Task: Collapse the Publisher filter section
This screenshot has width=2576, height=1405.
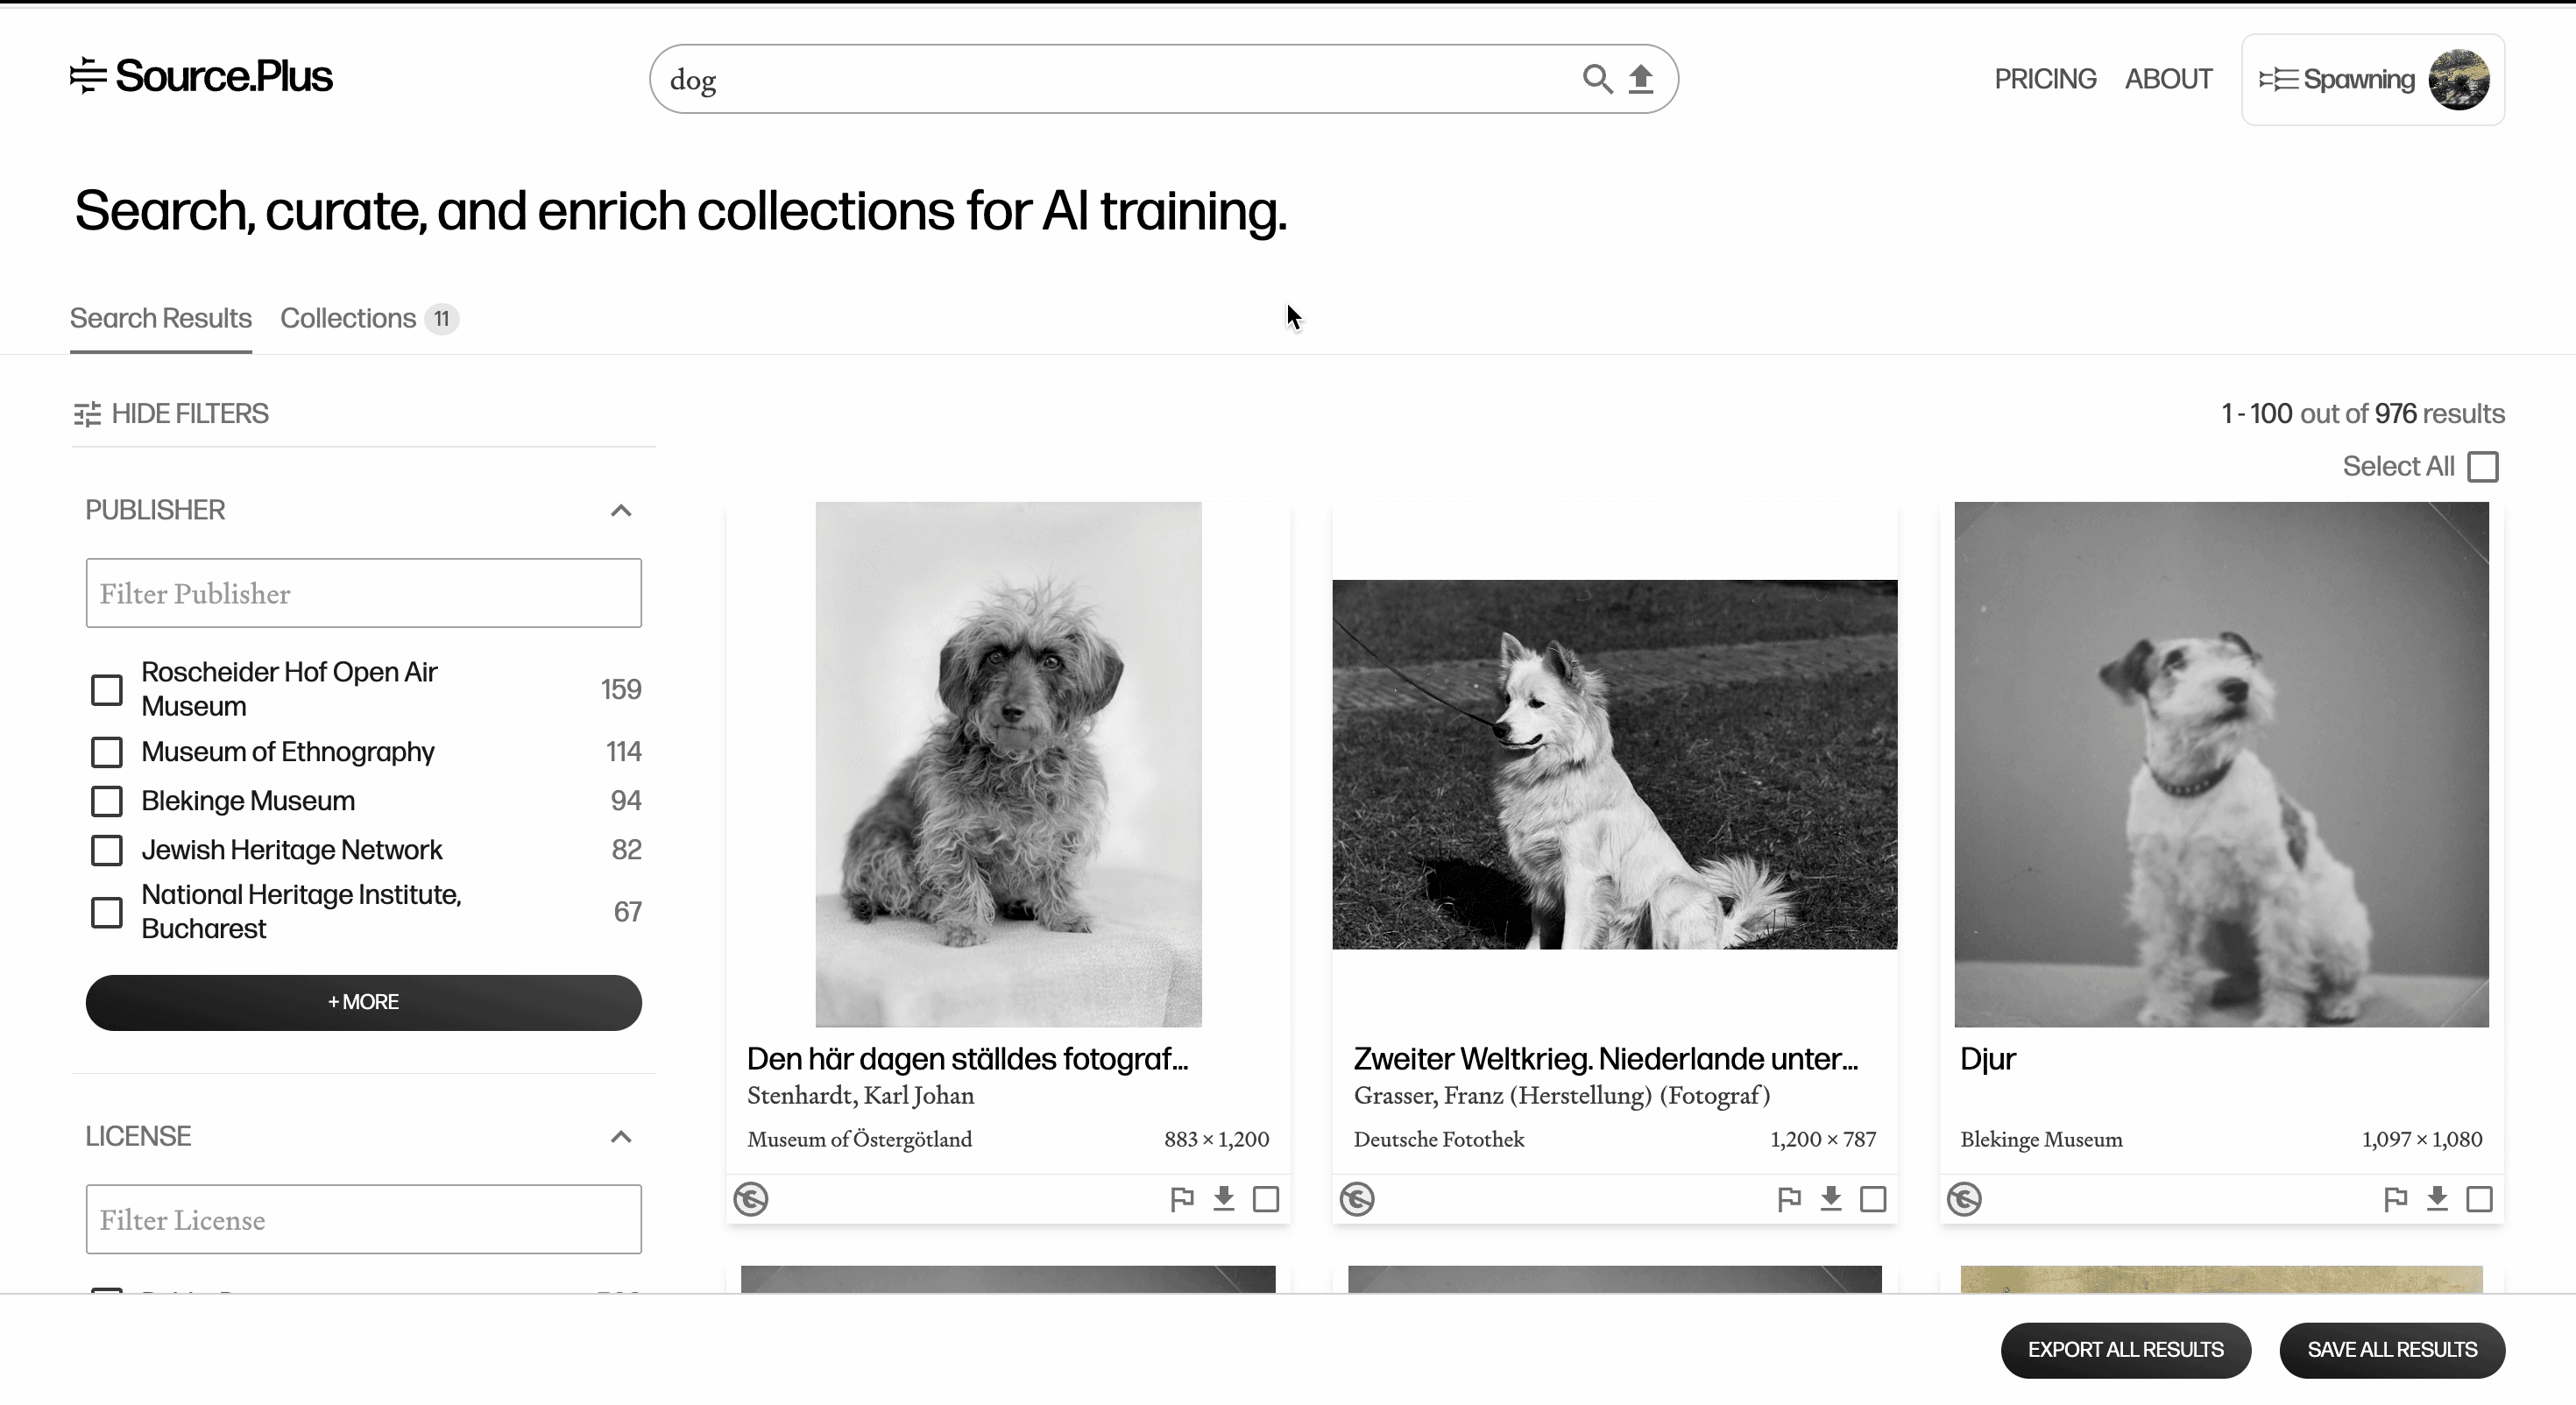Action: pyautogui.click(x=621, y=511)
